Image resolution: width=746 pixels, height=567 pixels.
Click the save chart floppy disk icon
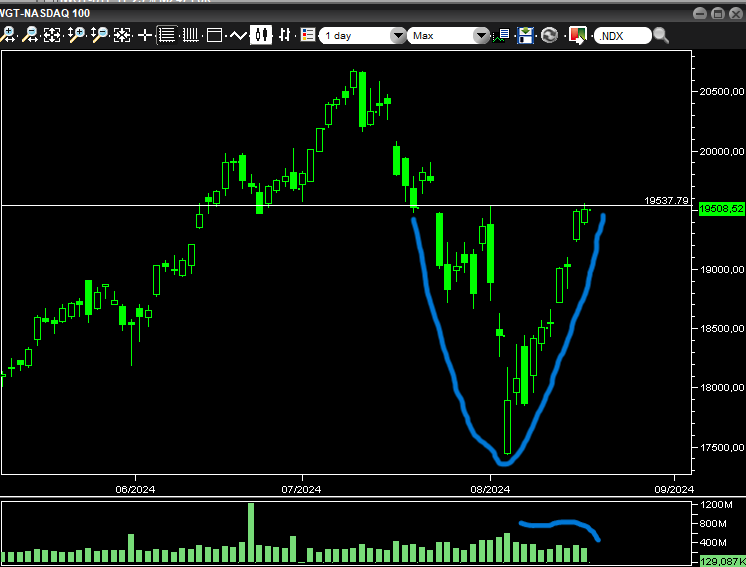pyautogui.click(x=525, y=35)
